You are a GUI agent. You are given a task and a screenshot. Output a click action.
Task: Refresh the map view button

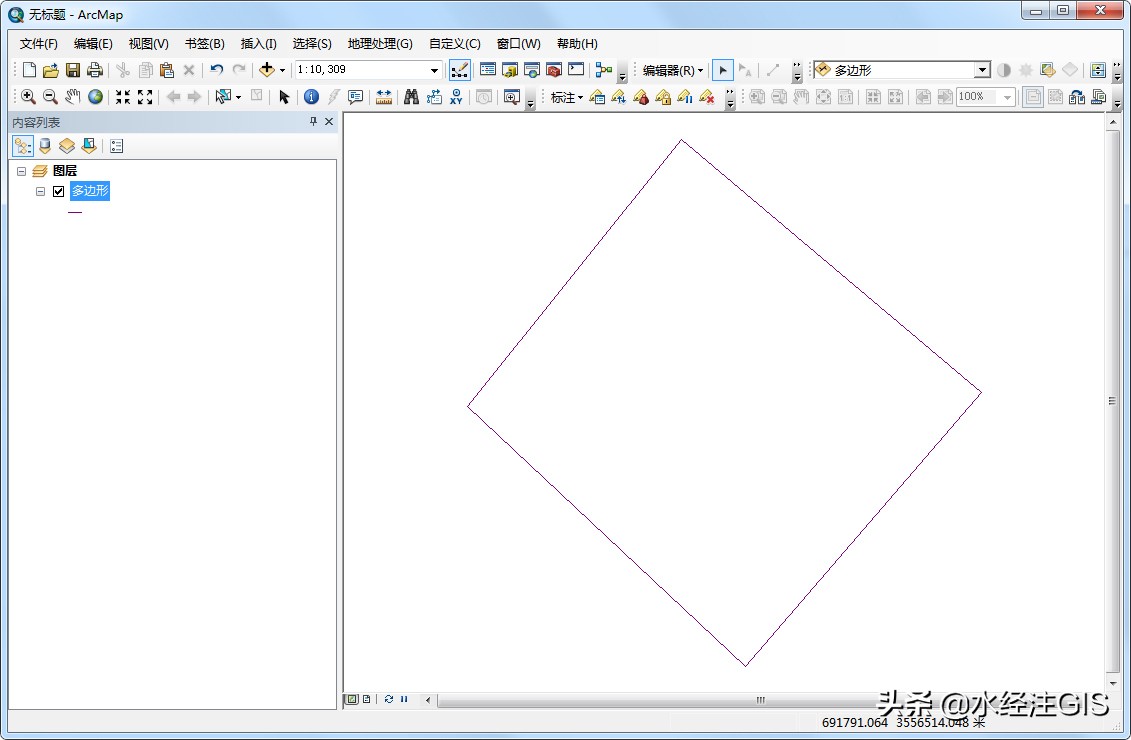click(389, 699)
